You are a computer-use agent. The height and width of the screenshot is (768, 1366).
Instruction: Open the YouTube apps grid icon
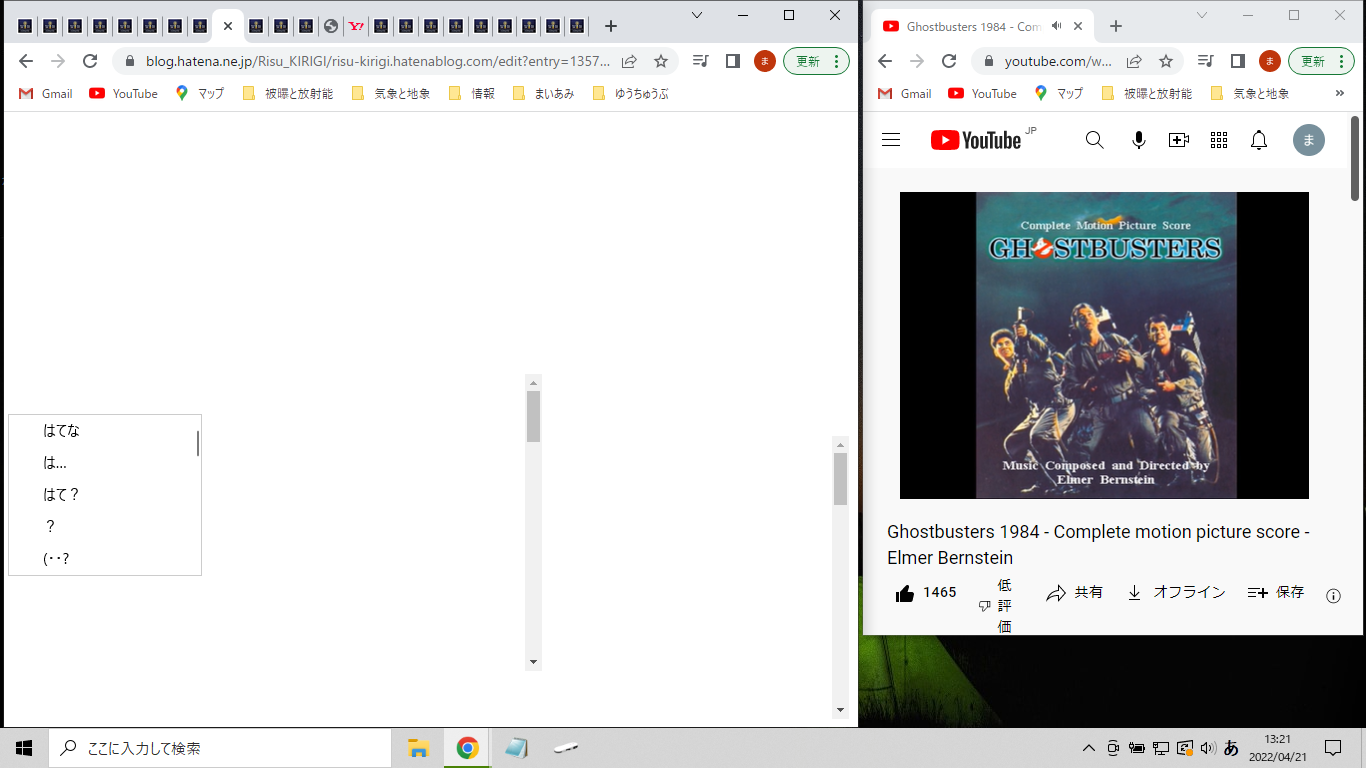(x=1219, y=140)
